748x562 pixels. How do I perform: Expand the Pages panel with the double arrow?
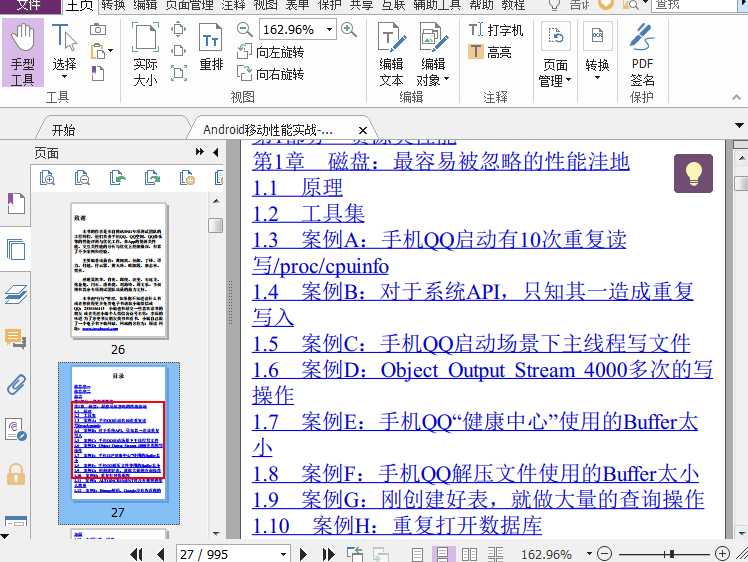[200, 152]
